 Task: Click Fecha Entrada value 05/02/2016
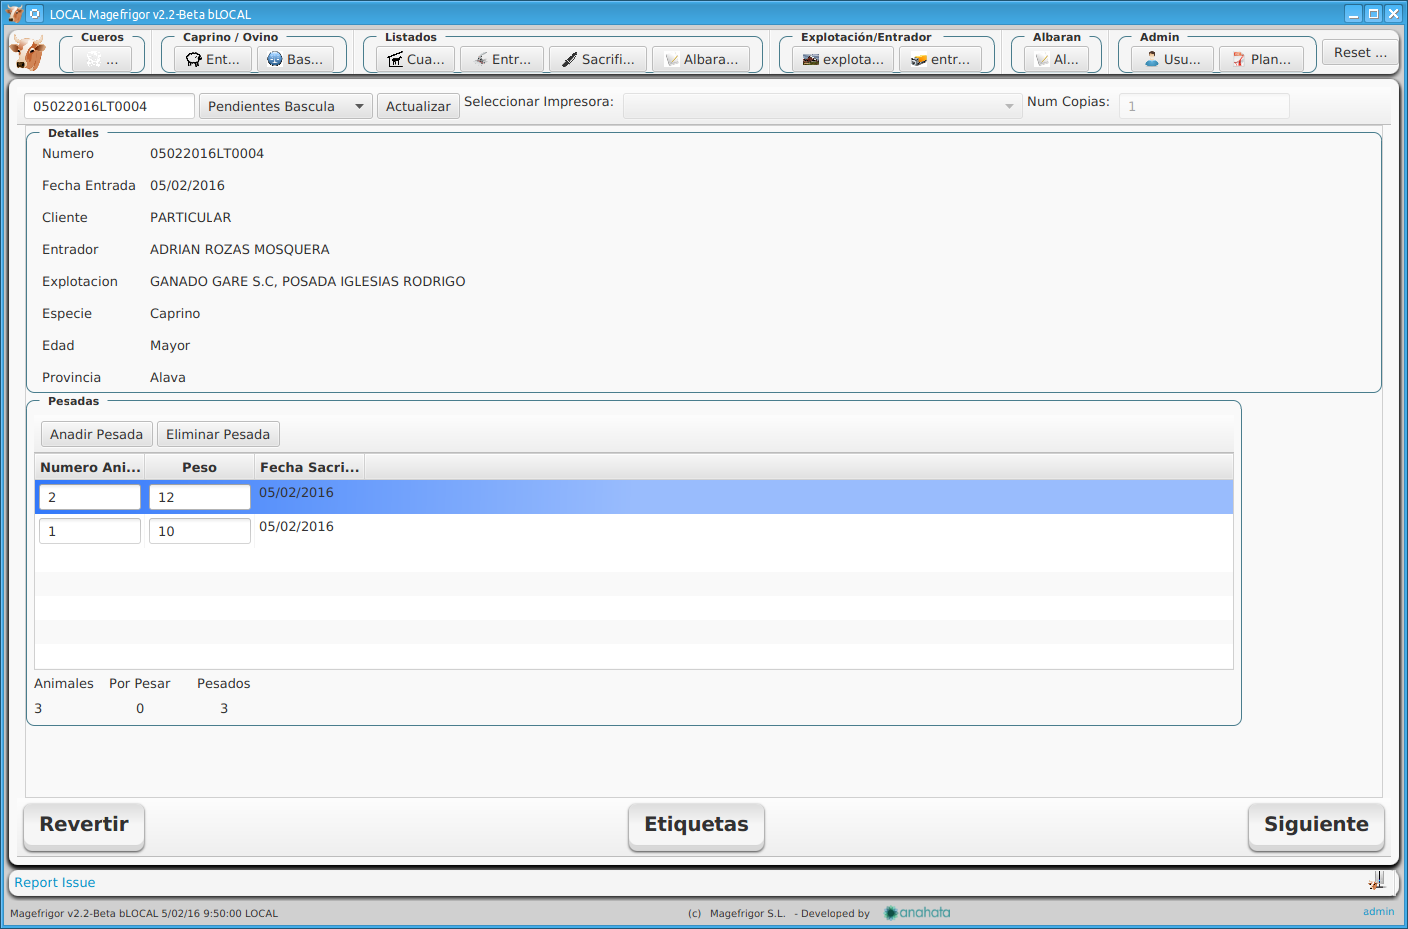187,185
